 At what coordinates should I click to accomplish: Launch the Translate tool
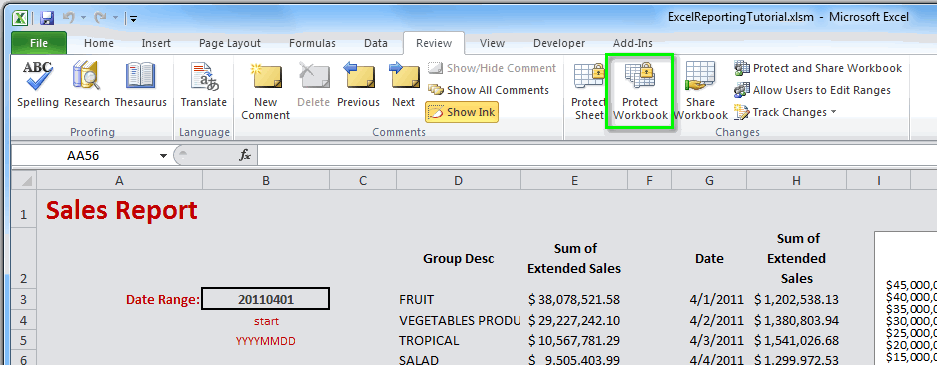[204, 85]
